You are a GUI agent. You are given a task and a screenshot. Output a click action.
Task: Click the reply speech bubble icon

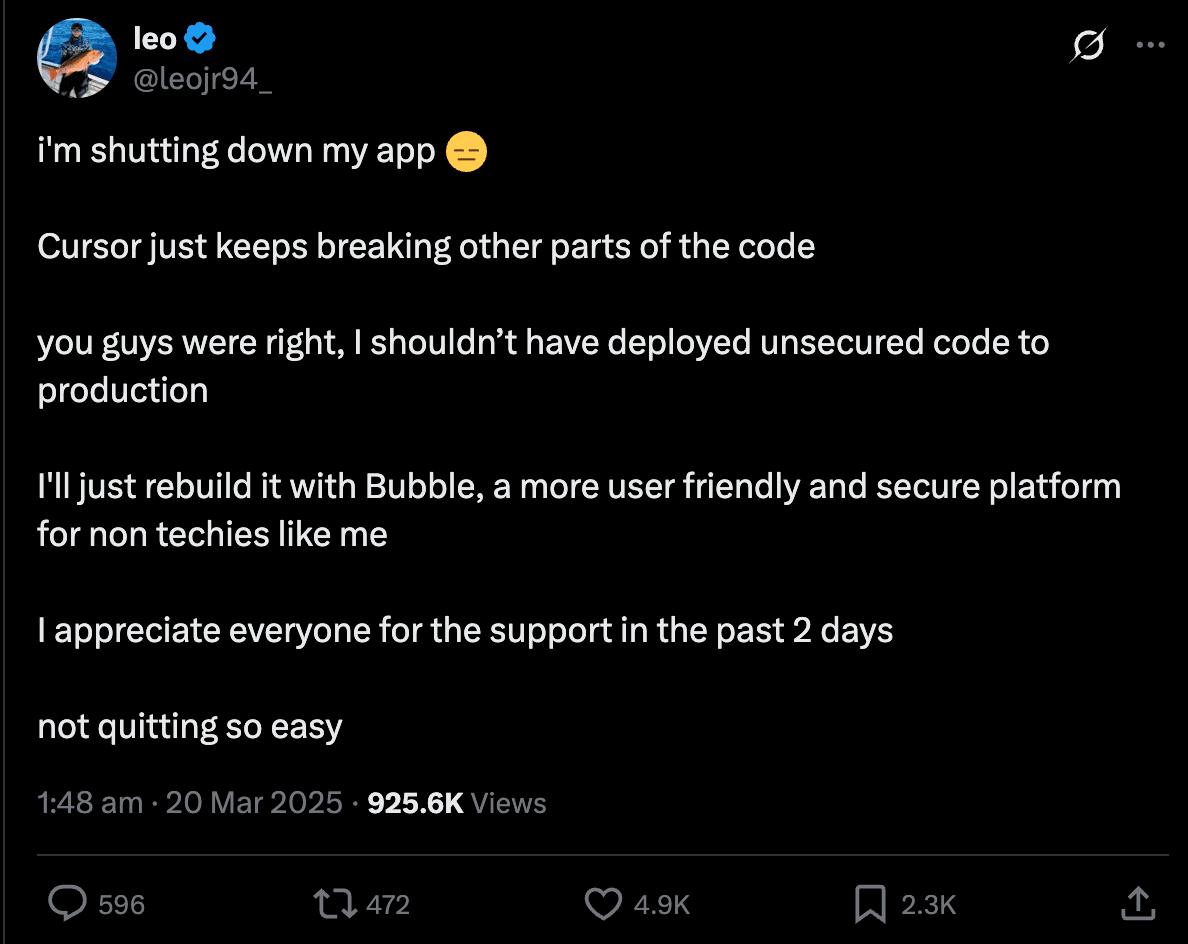pyautogui.click(x=68, y=904)
